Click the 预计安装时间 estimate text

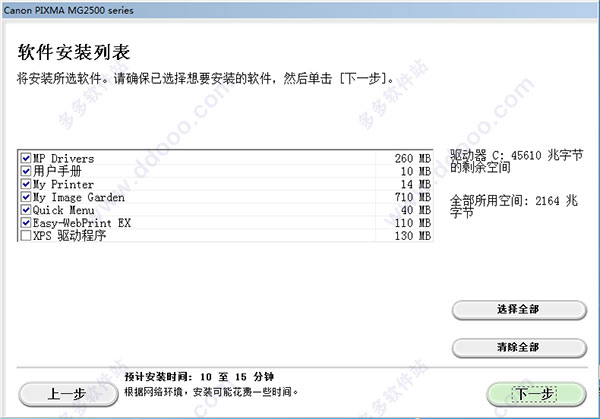point(199,377)
